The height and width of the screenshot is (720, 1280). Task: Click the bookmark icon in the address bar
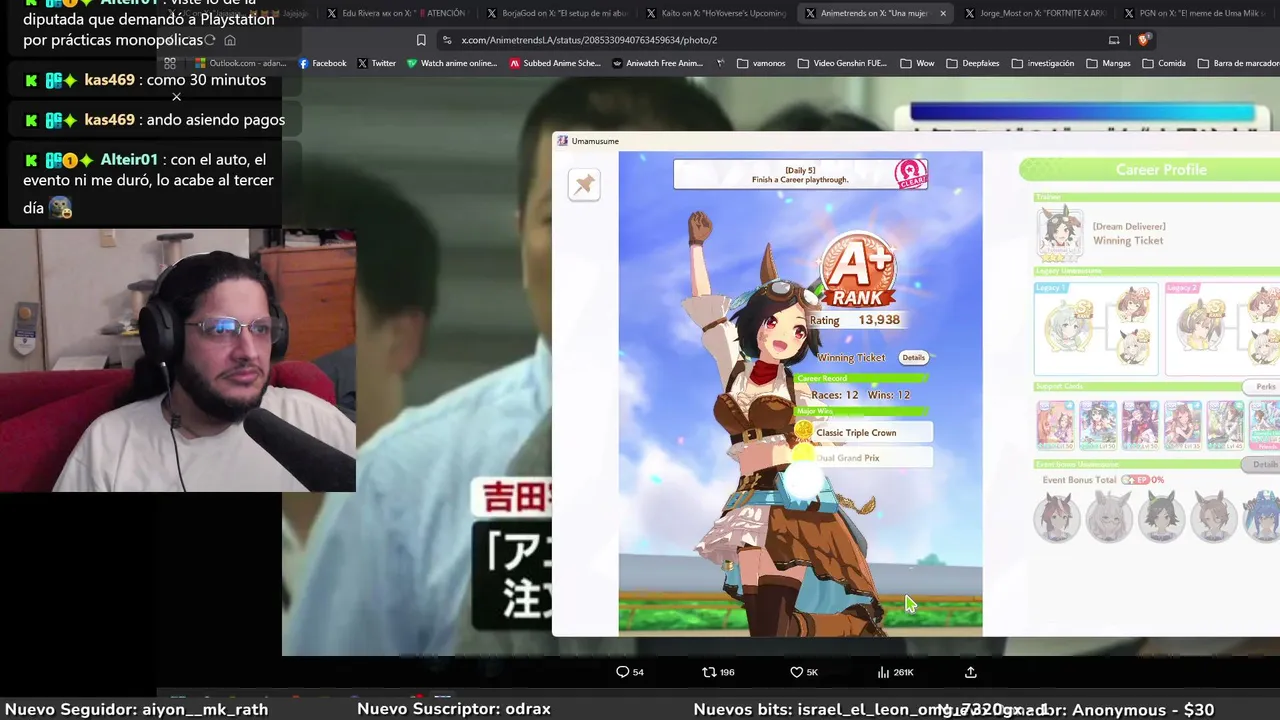coord(421,40)
